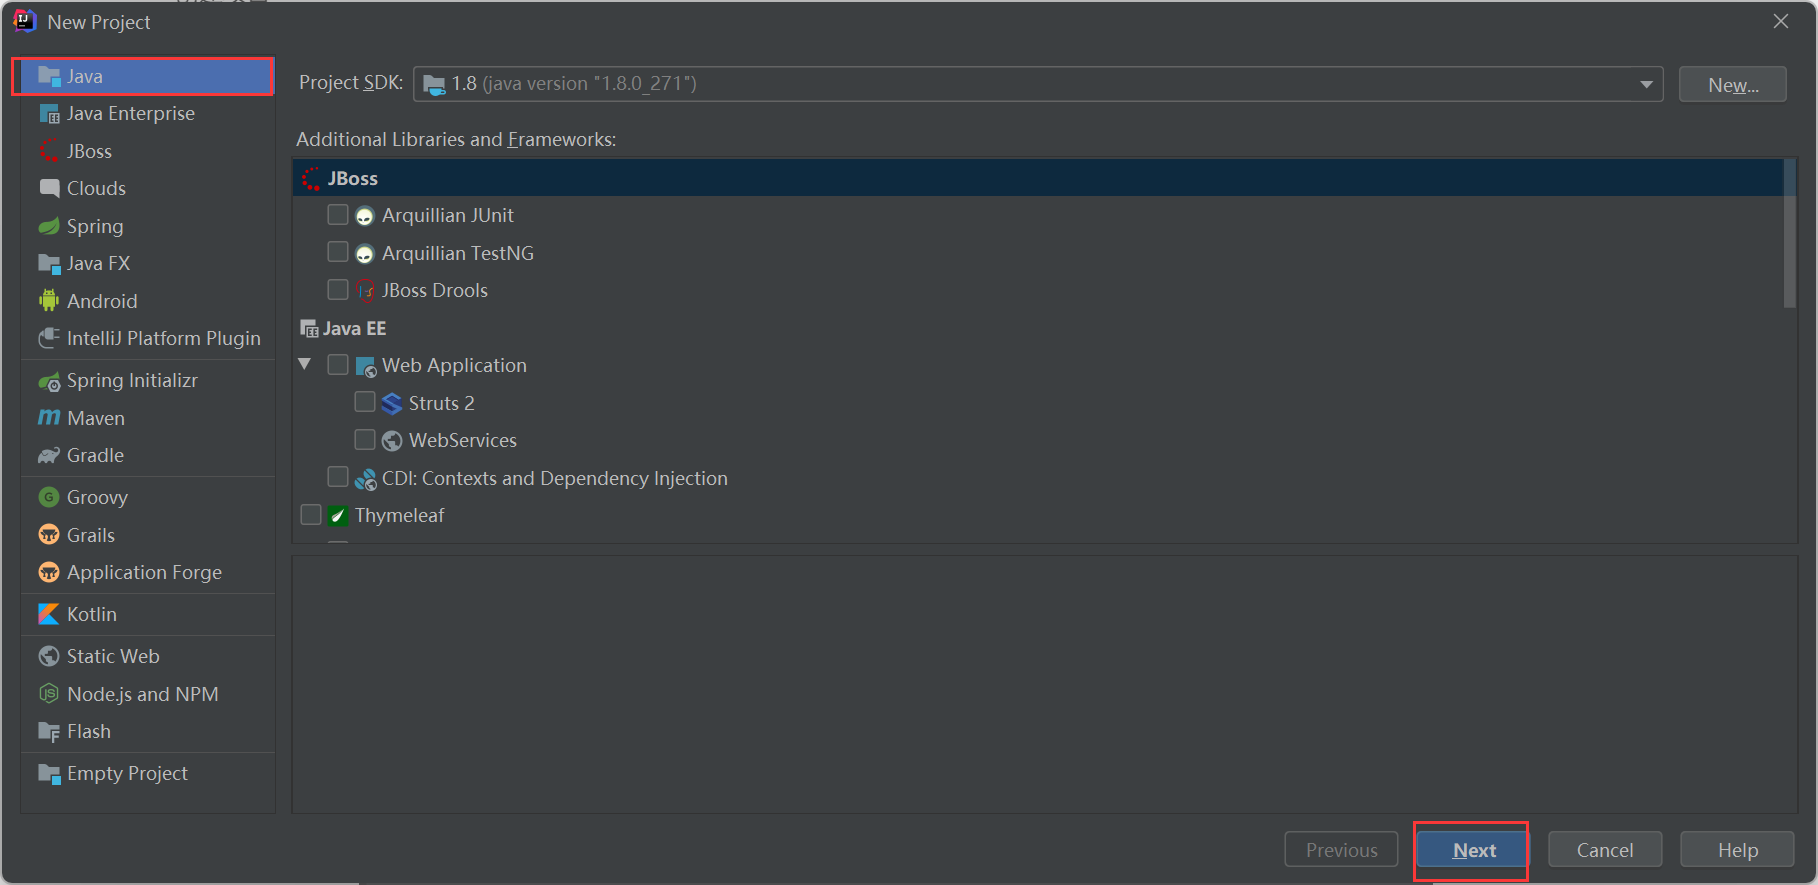Viewport: 1818px width, 885px height.
Task: Collapse the Web Application tree node
Action: coord(305,364)
